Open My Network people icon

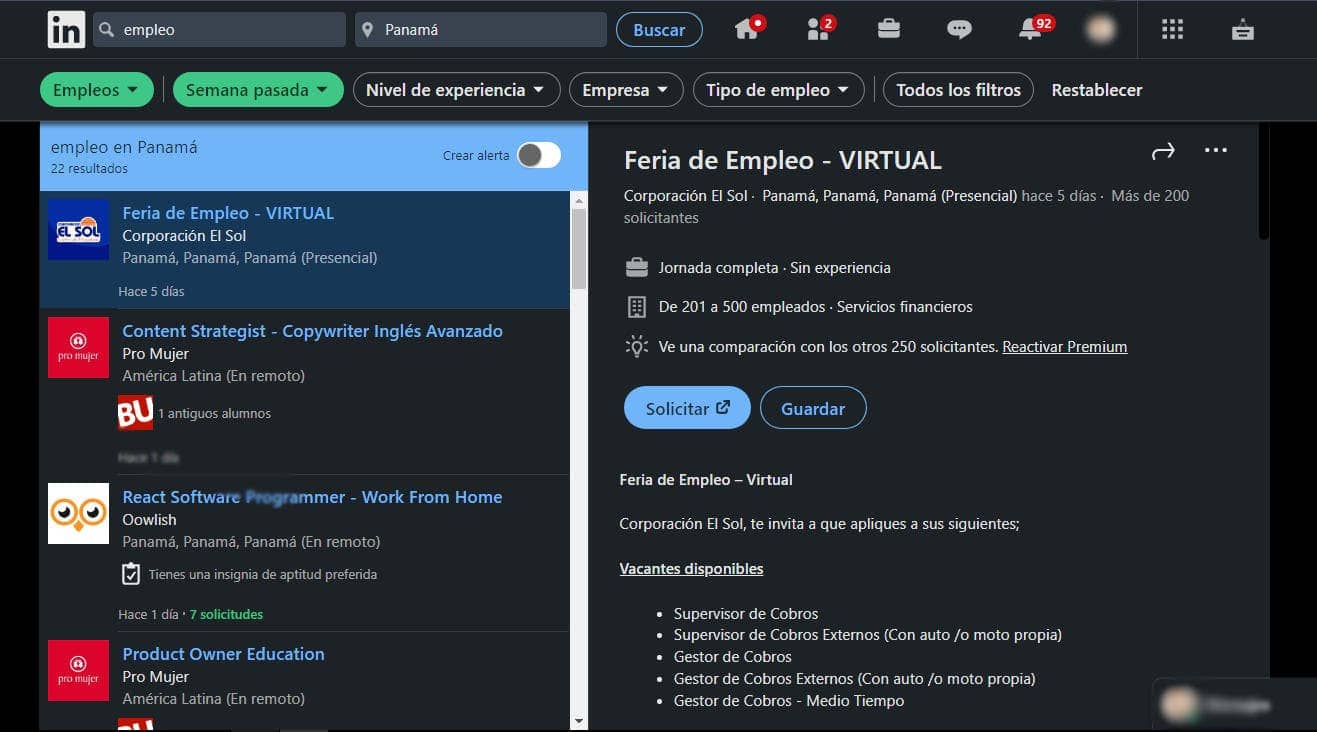coord(819,29)
